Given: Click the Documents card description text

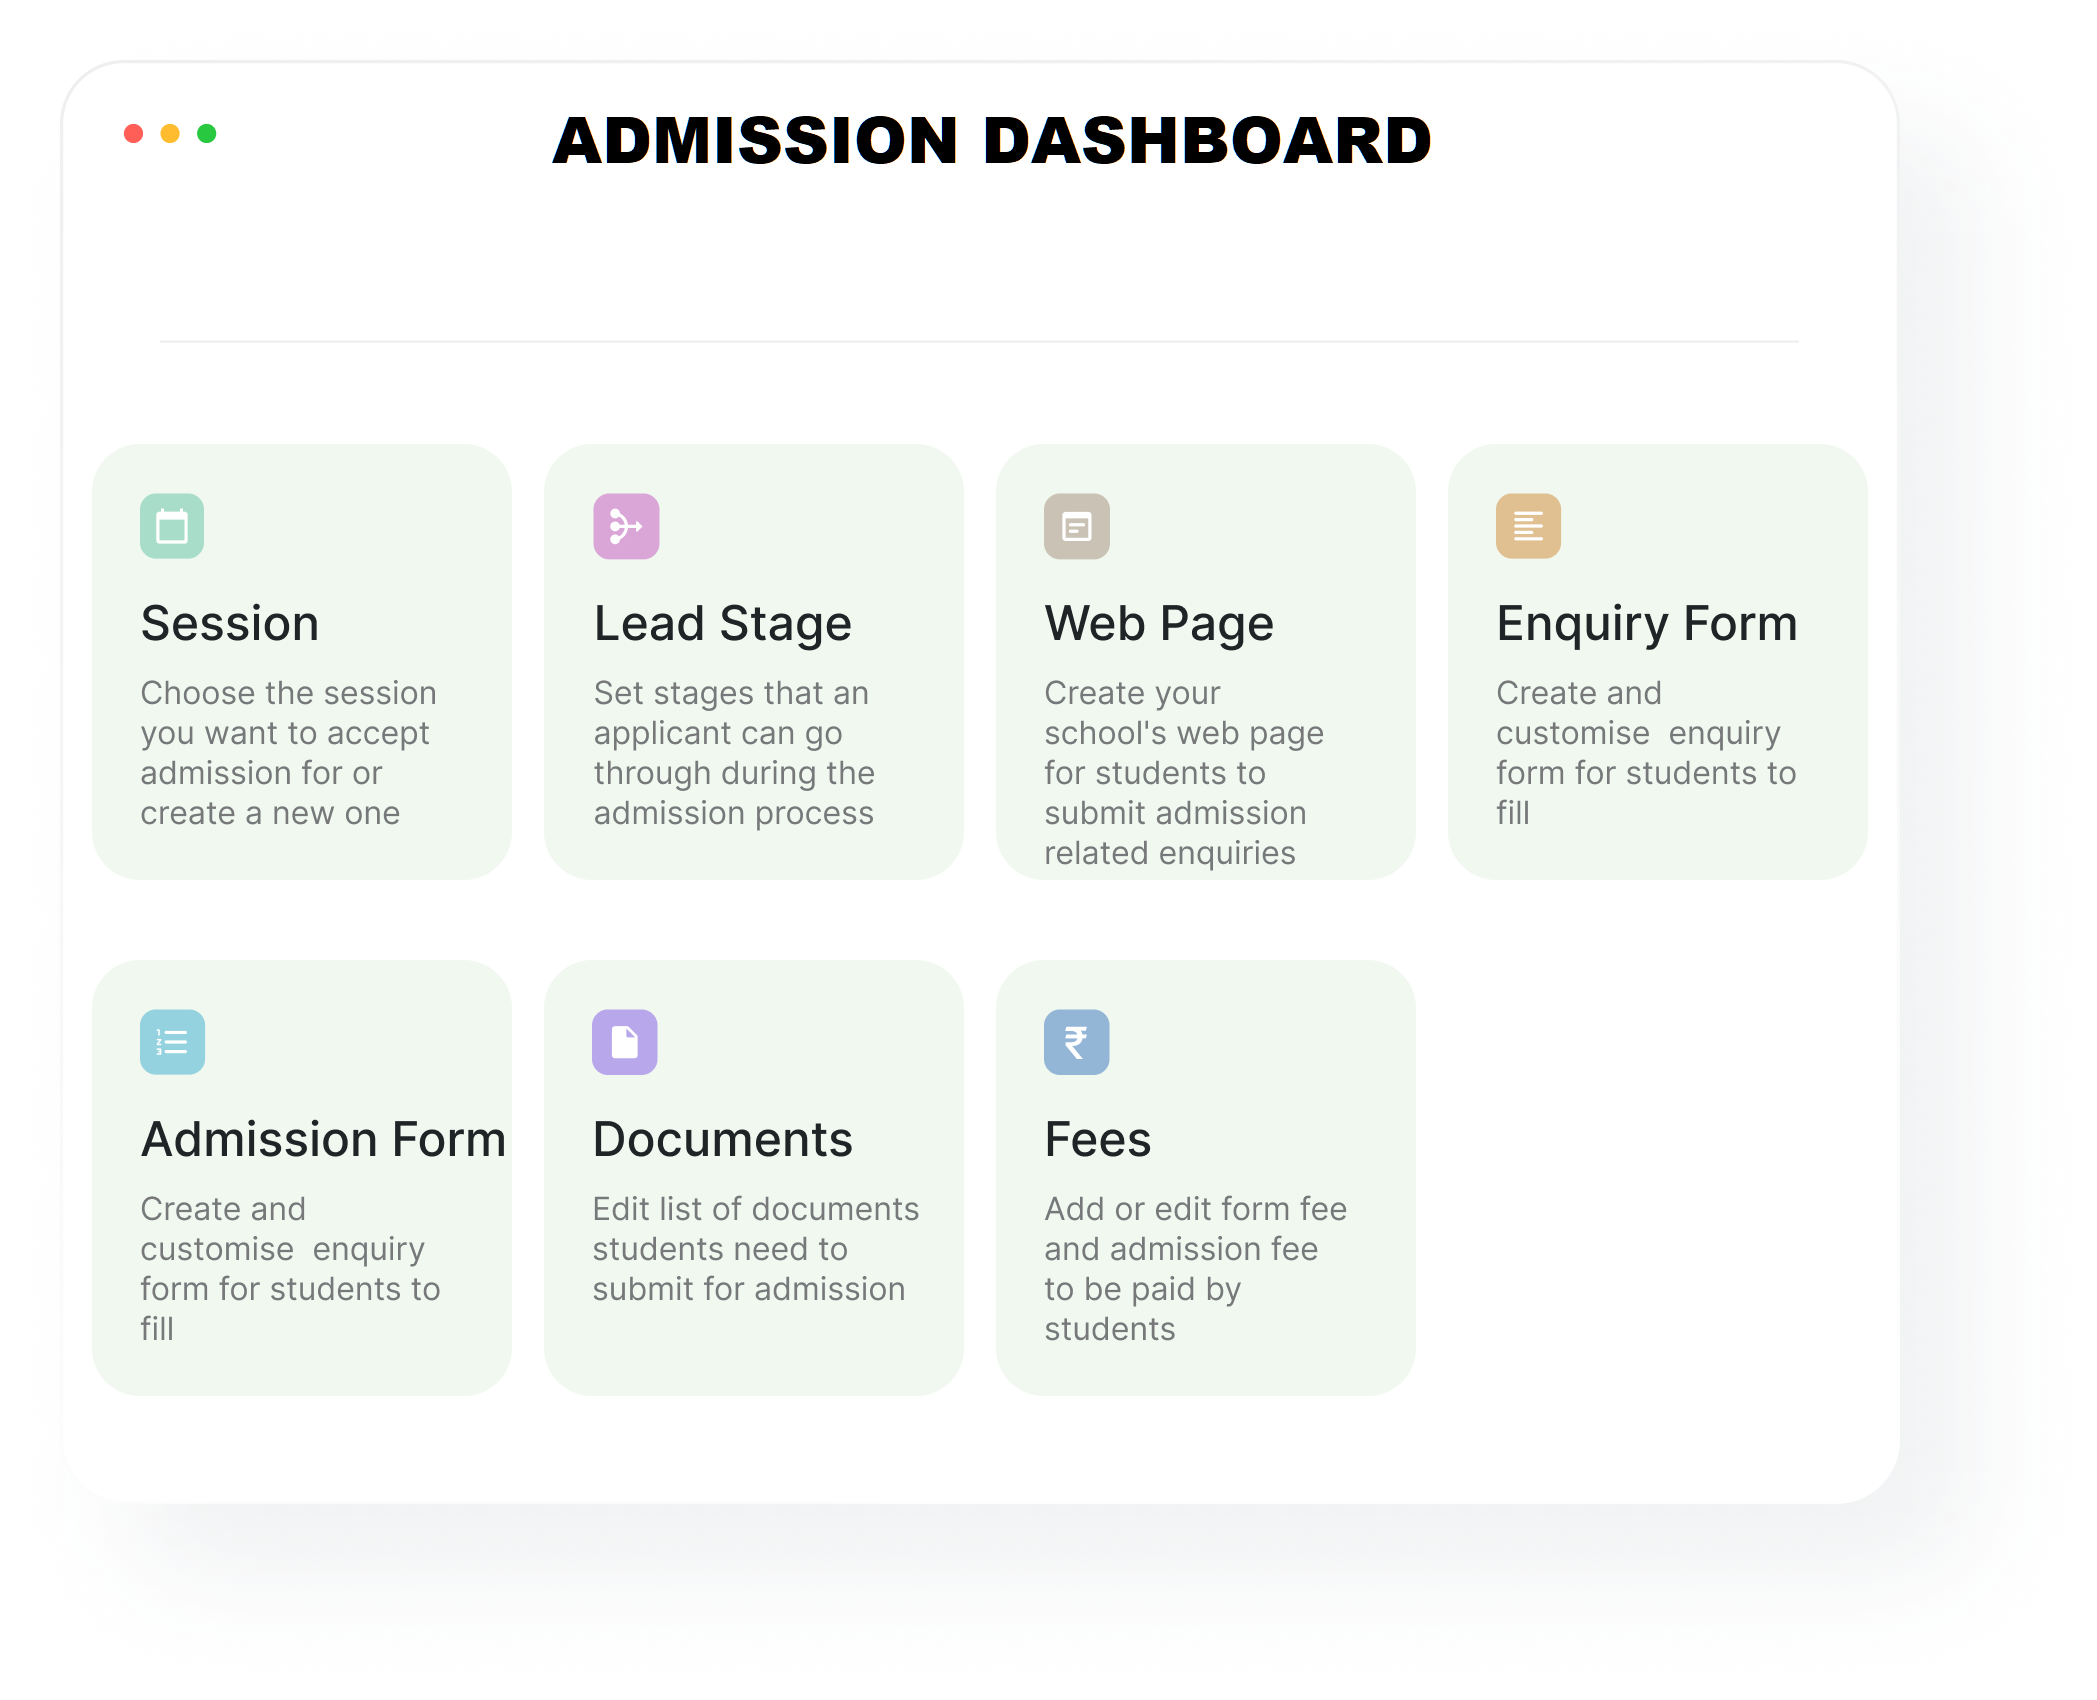Looking at the screenshot, I should 755,1248.
